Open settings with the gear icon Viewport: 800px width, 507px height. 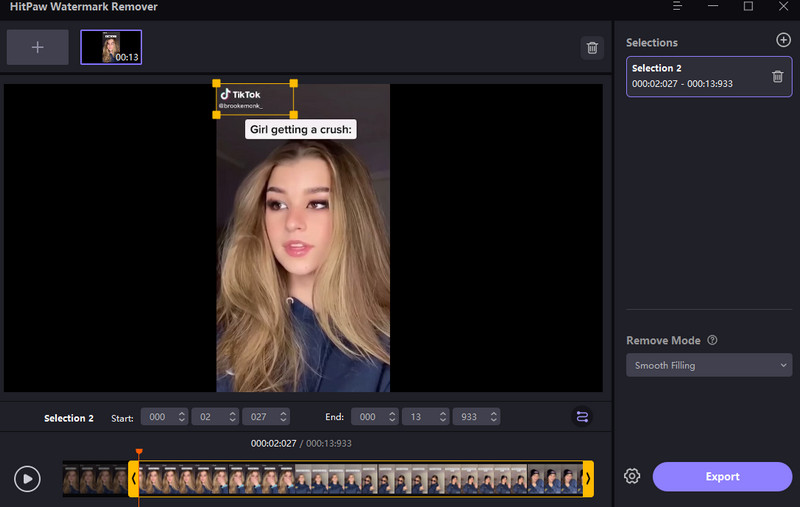tap(632, 477)
